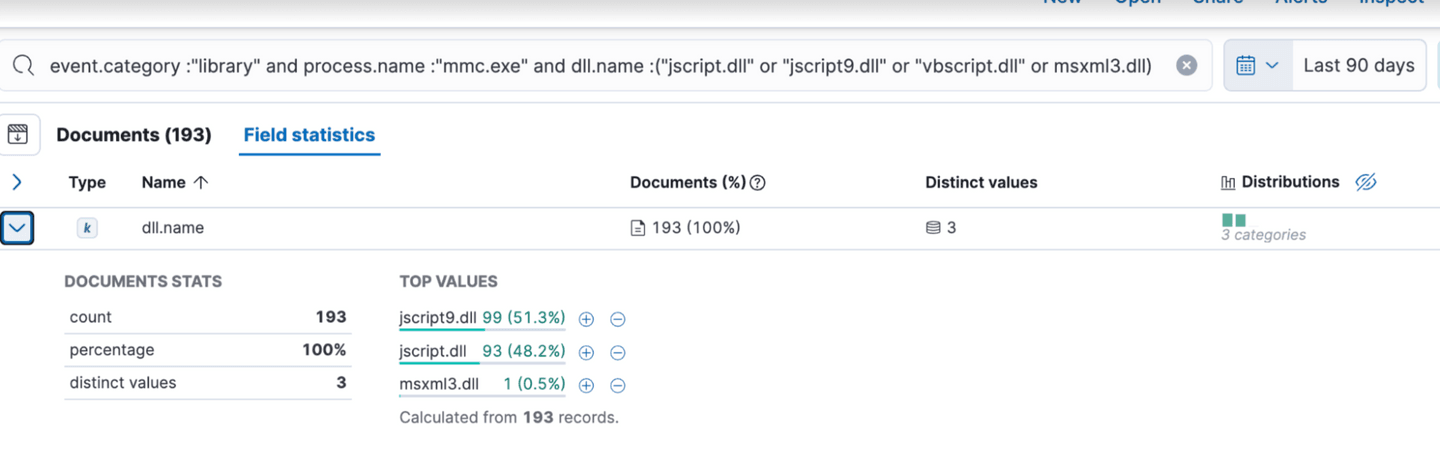This screenshot has height=451, width=1440.
Task: Click the keyword type icon for dll.name
Action: click(x=87, y=228)
